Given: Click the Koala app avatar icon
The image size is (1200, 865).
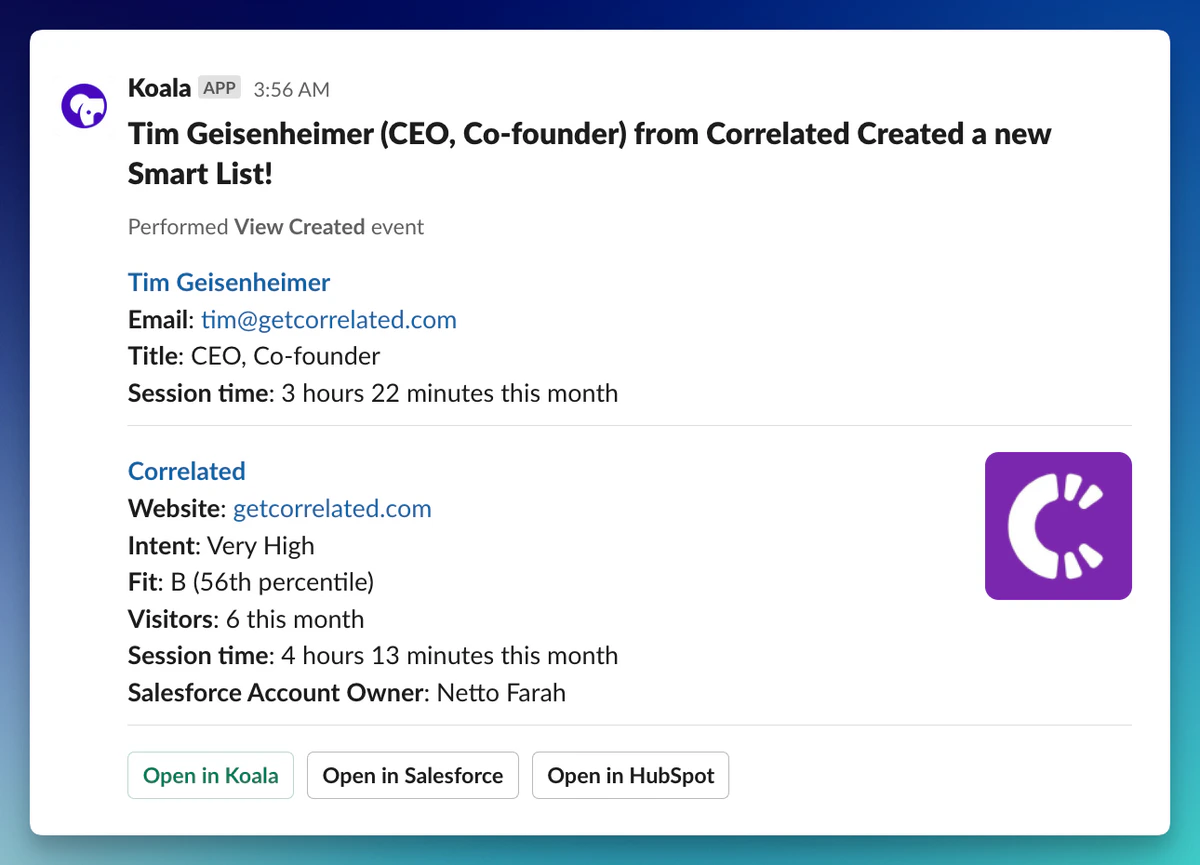Looking at the screenshot, I should click(84, 105).
